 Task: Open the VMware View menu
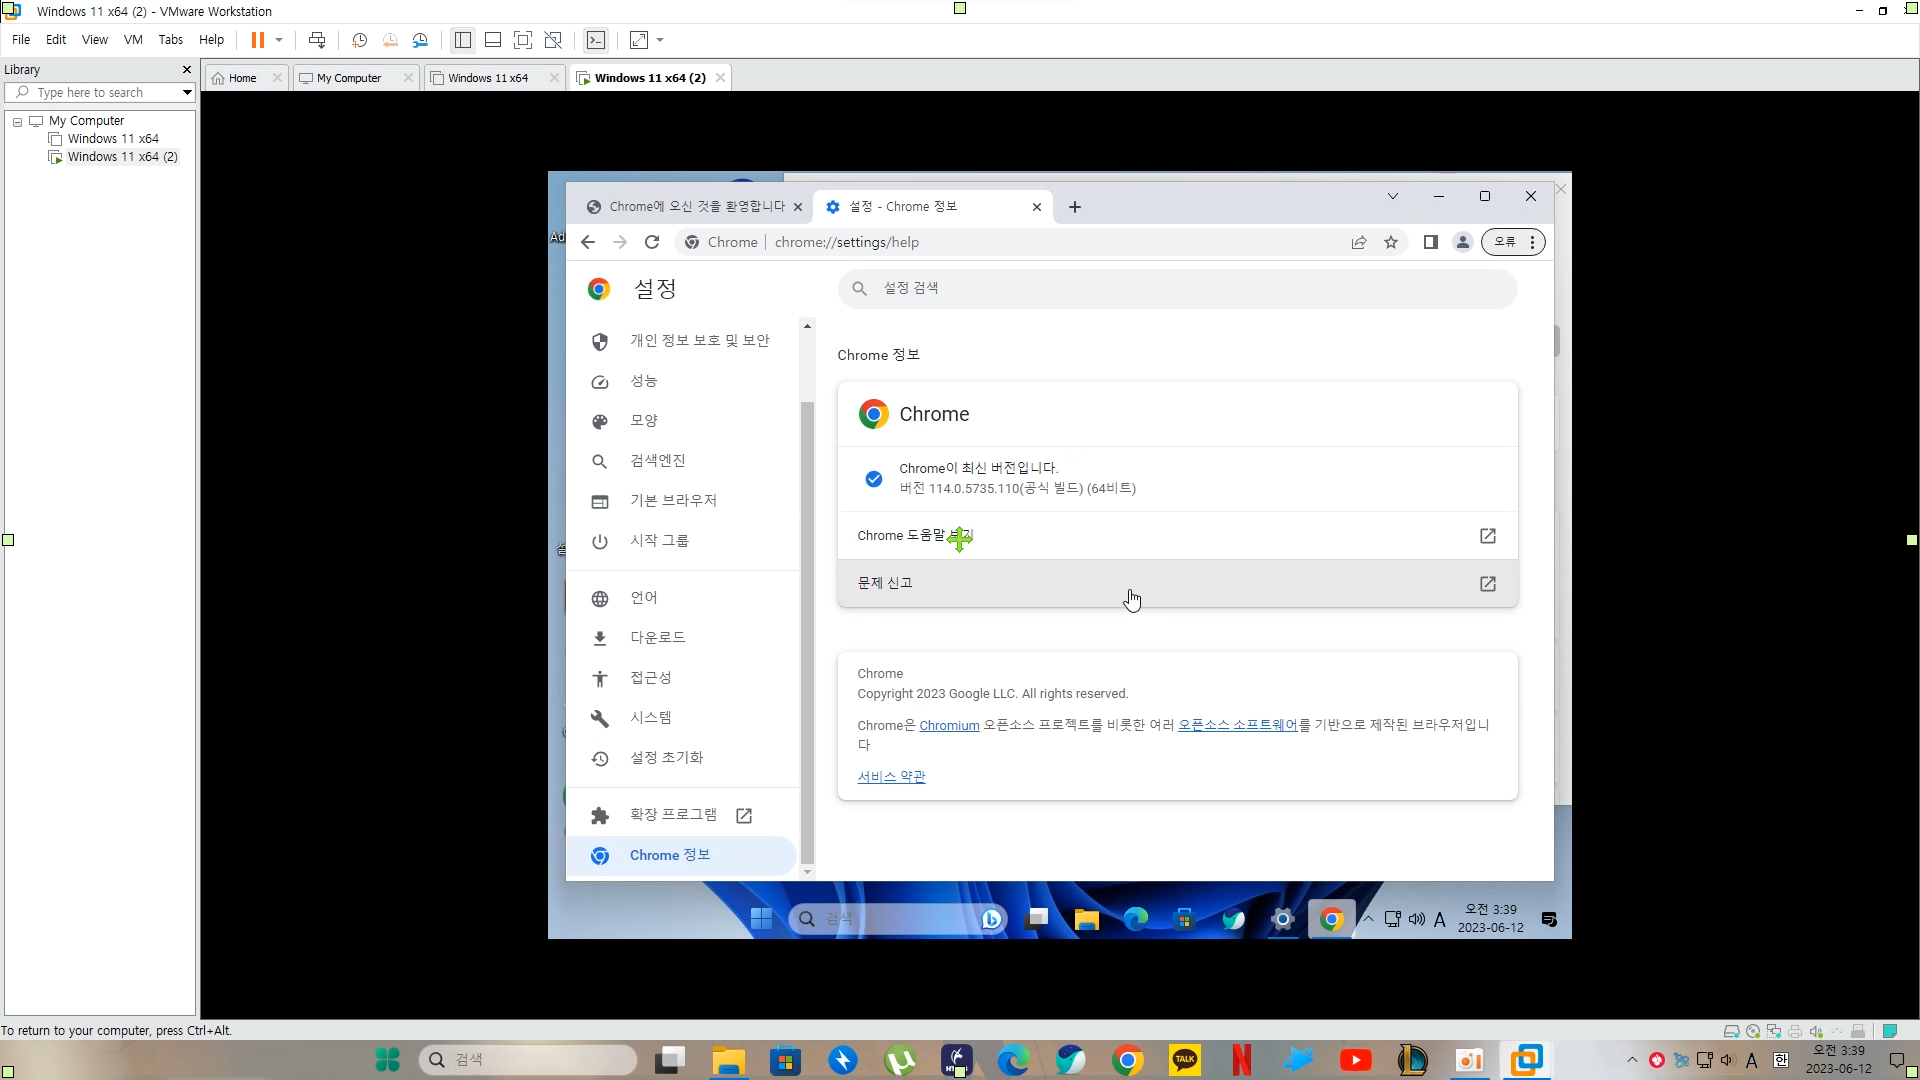click(95, 40)
